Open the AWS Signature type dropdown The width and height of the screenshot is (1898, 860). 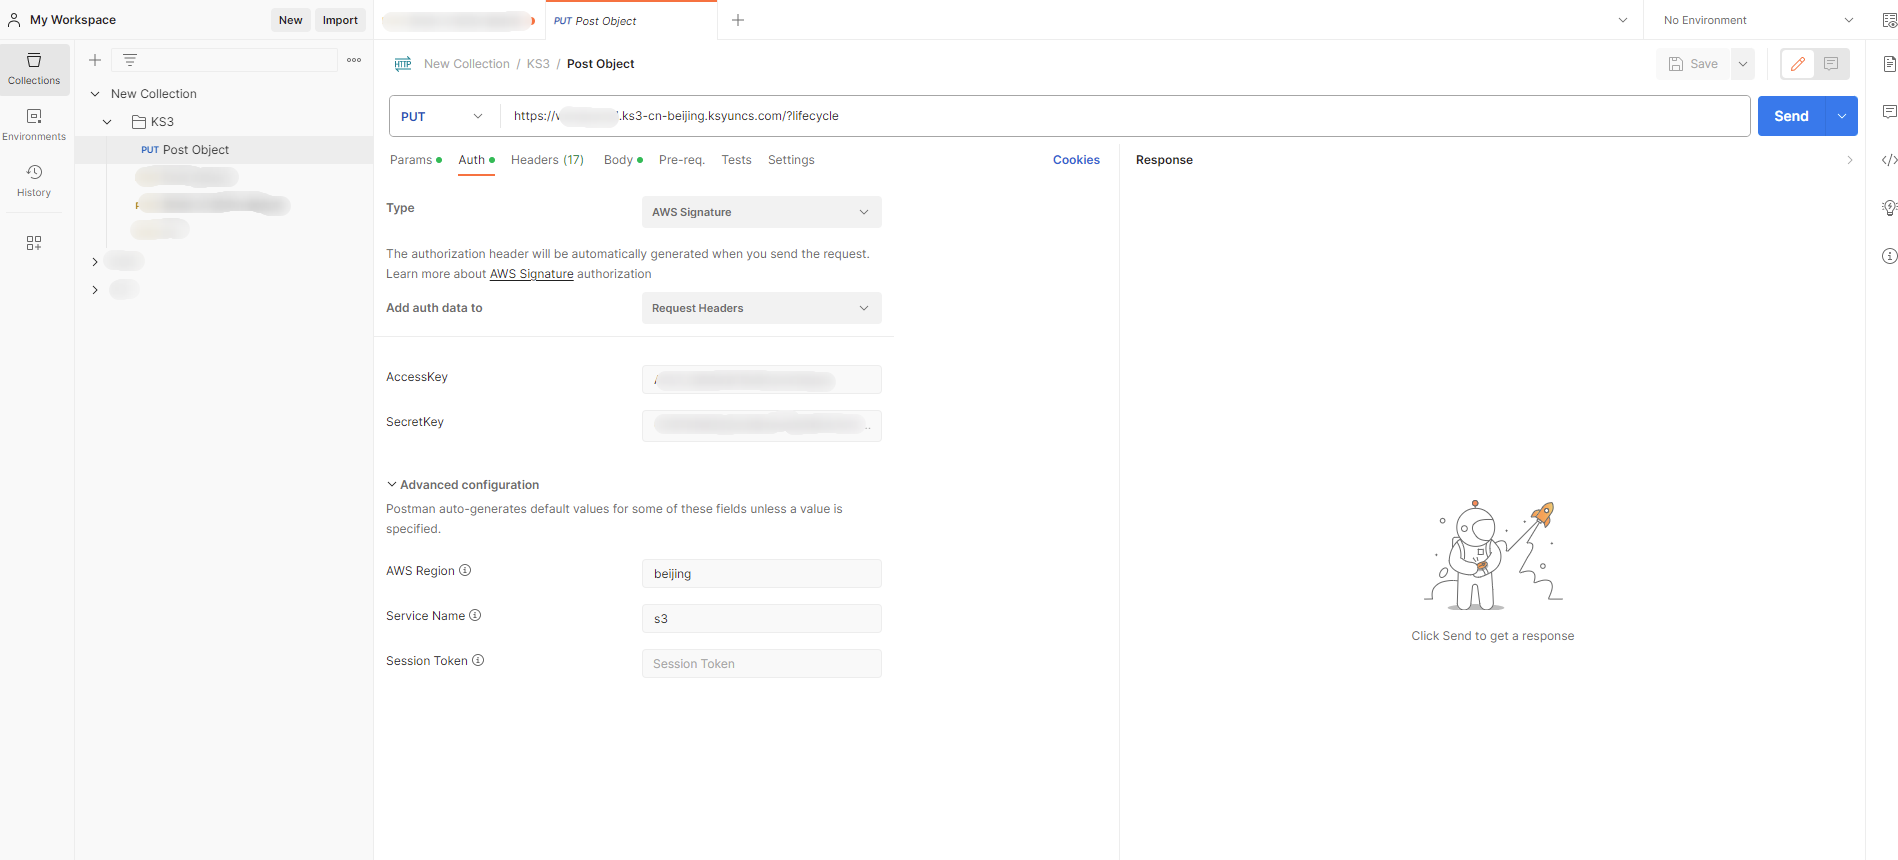tap(761, 212)
